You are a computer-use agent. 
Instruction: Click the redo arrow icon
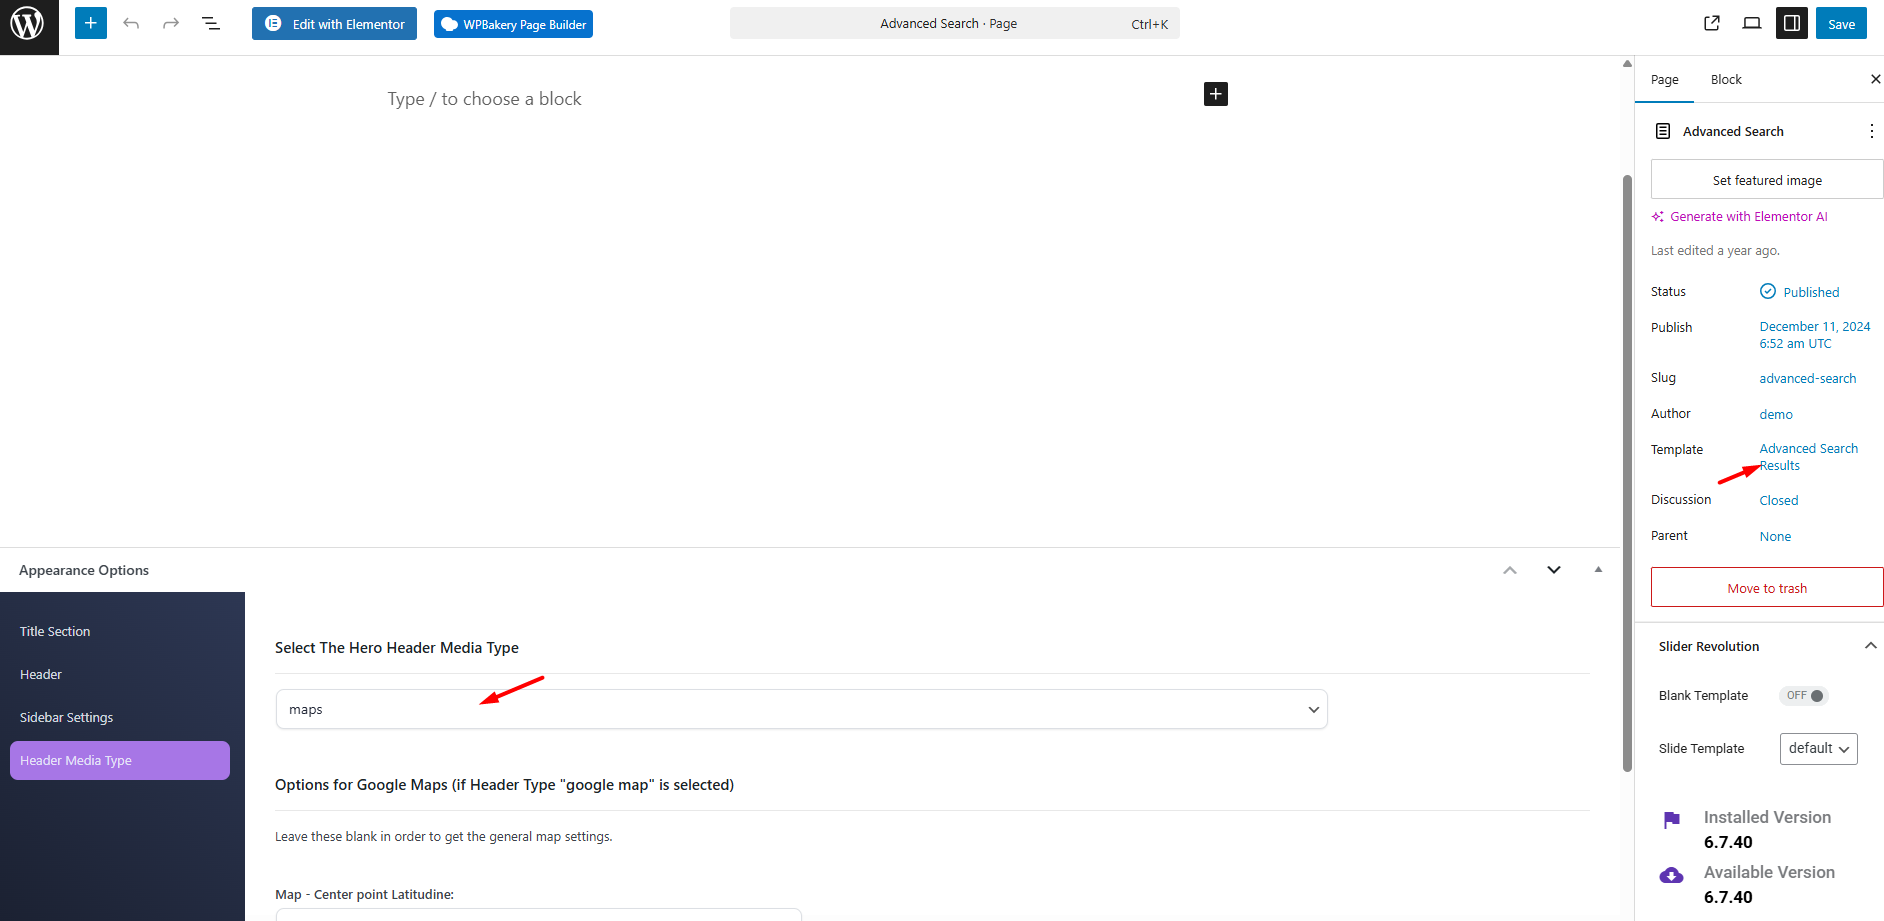171,23
